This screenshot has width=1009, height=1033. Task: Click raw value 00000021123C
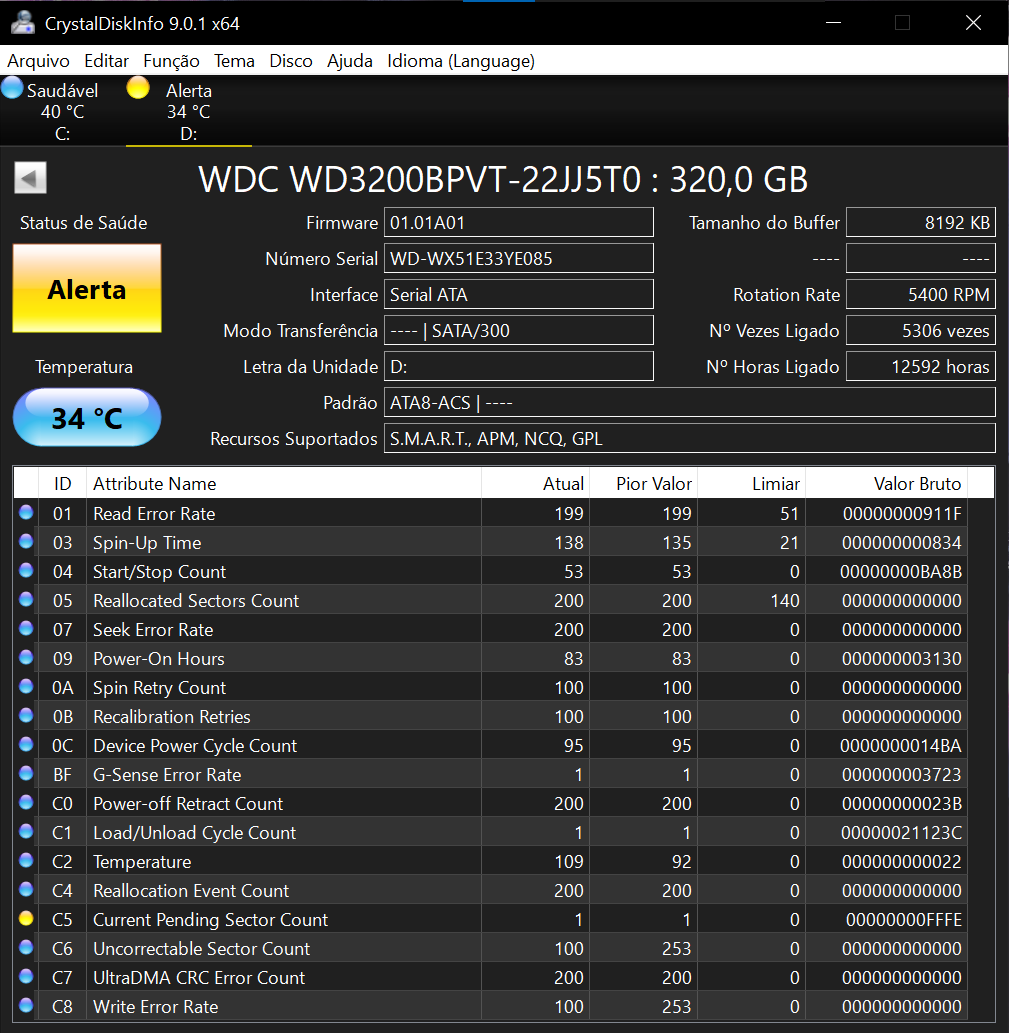902,833
